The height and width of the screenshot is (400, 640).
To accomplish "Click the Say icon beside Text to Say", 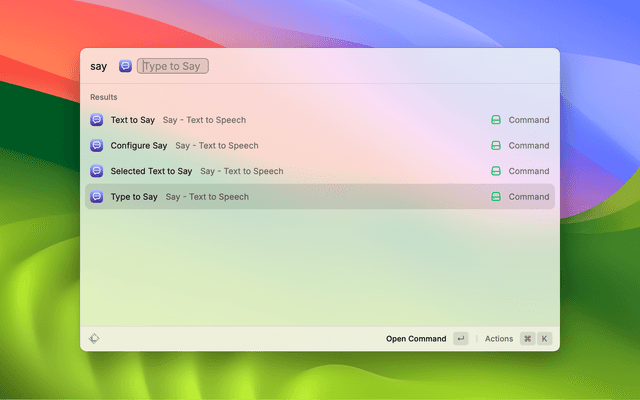I will point(97,120).
